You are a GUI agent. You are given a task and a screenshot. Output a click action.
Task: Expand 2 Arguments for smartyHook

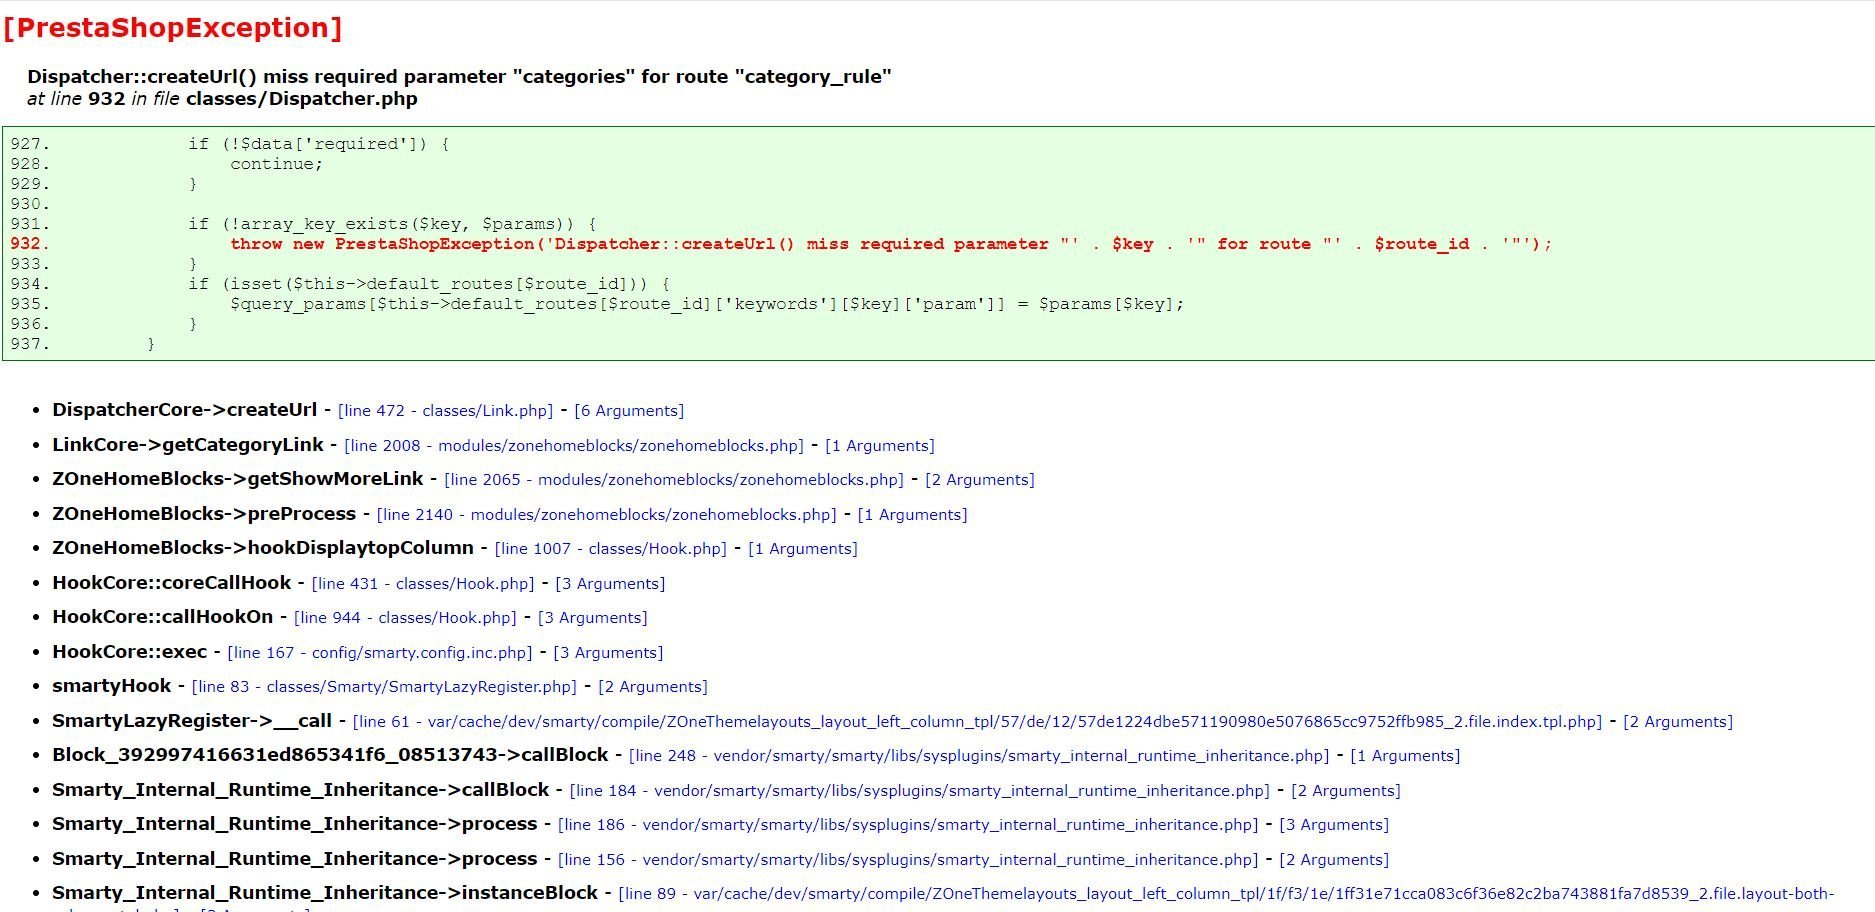[653, 687]
